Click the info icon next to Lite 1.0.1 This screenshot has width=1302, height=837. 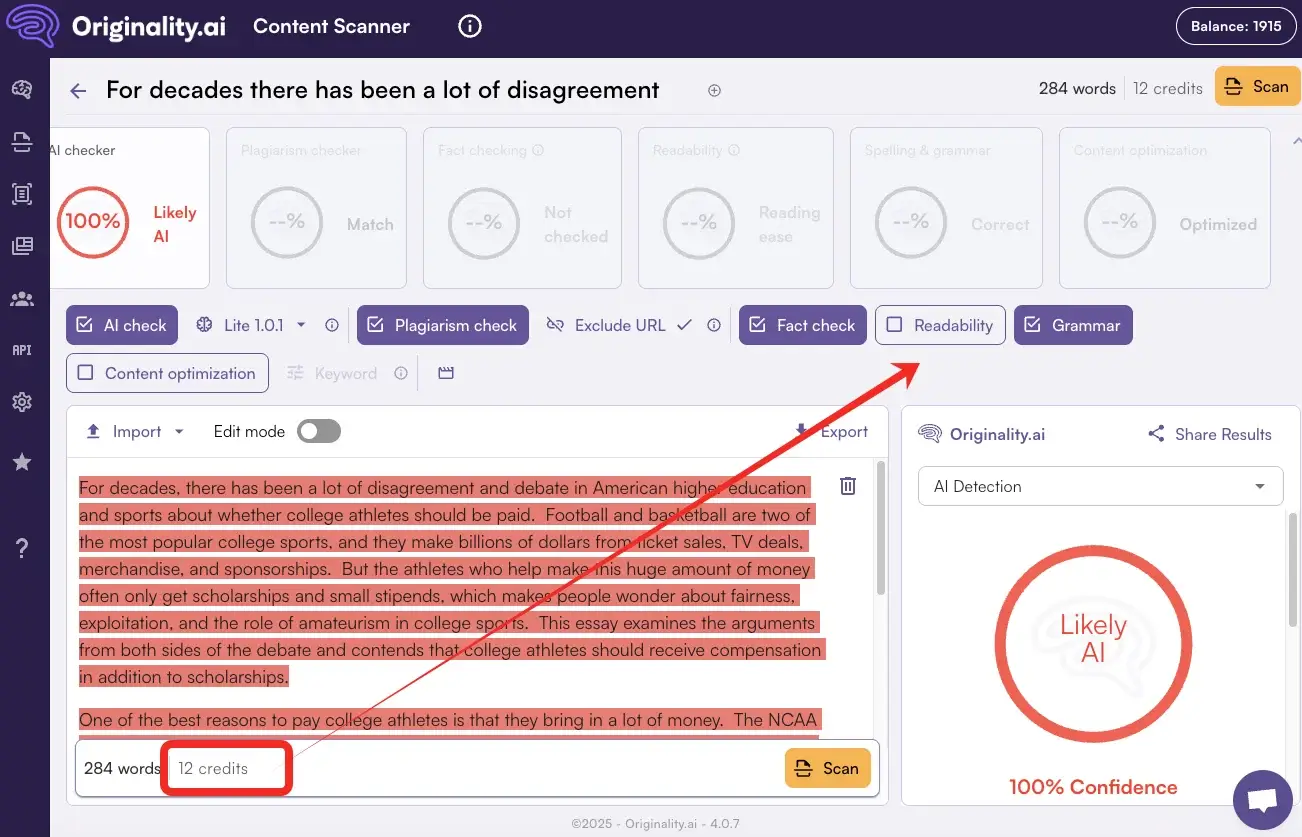[x=331, y=325]
